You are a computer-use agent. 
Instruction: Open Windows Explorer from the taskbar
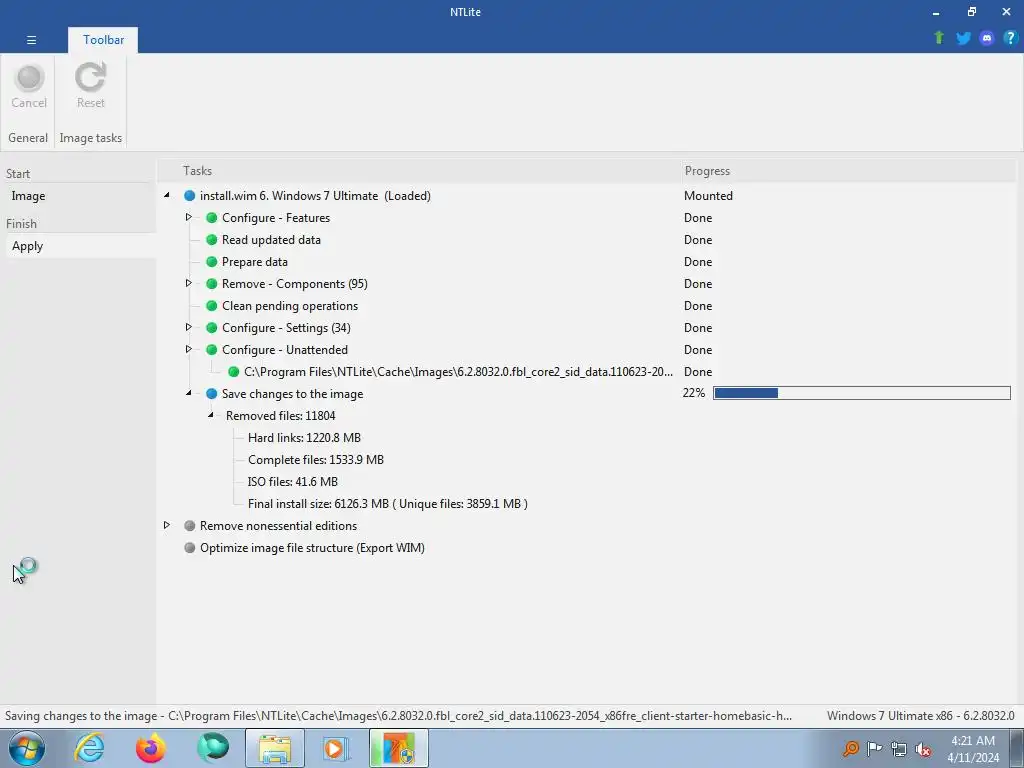275,748
